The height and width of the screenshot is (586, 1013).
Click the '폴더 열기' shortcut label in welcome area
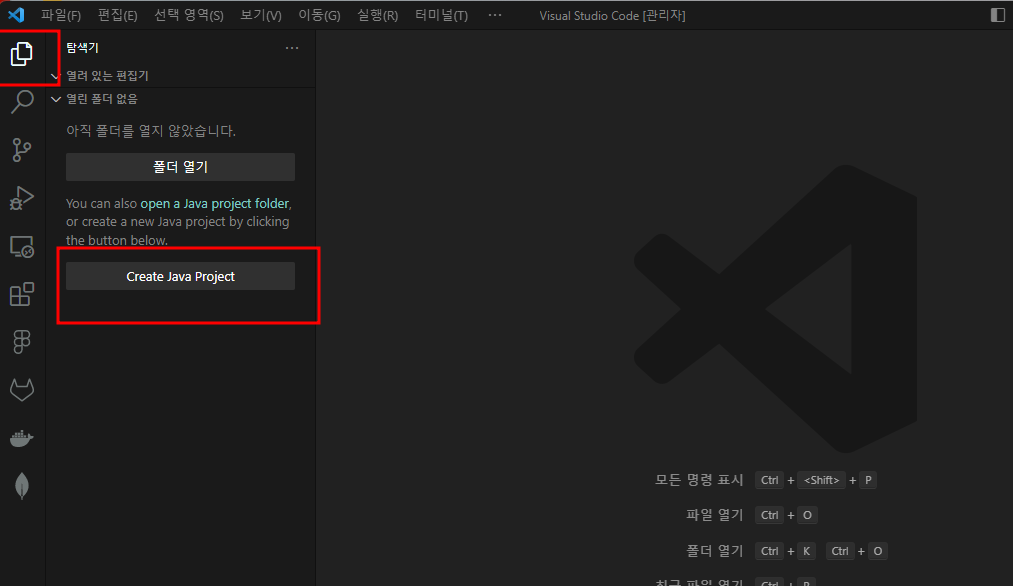(715, 551)
